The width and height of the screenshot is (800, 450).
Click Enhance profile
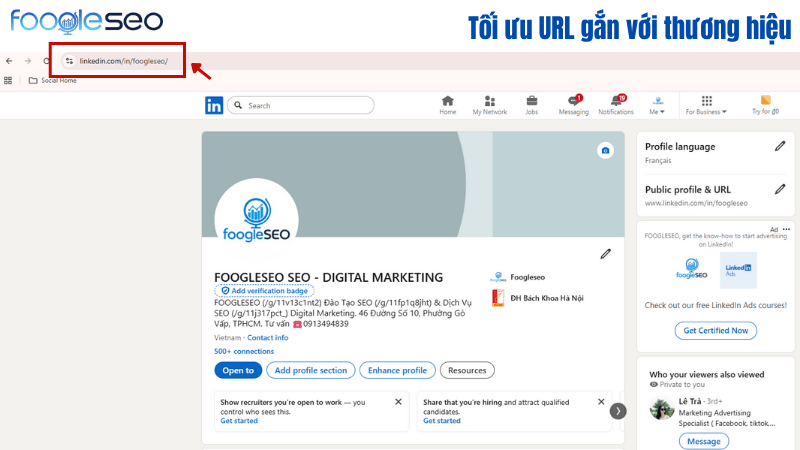tap(397, 370)
